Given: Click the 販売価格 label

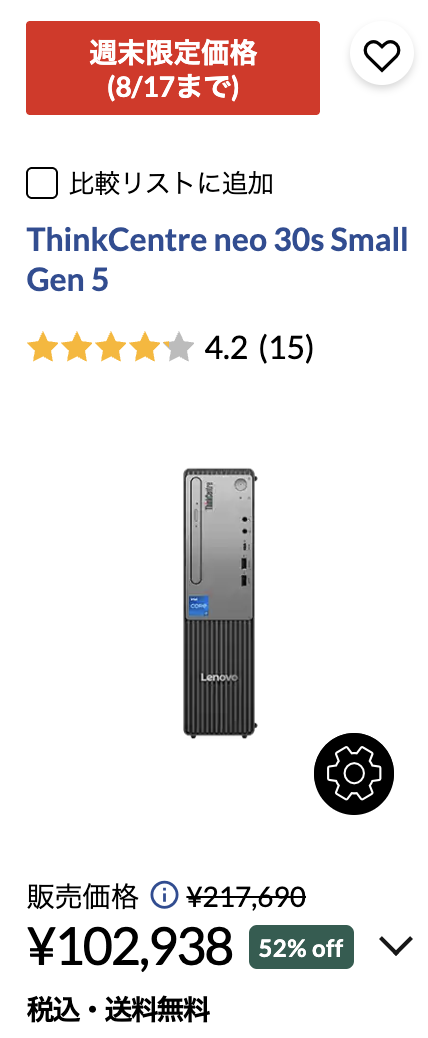Looking at the screenshot, I should coord(83,897).
